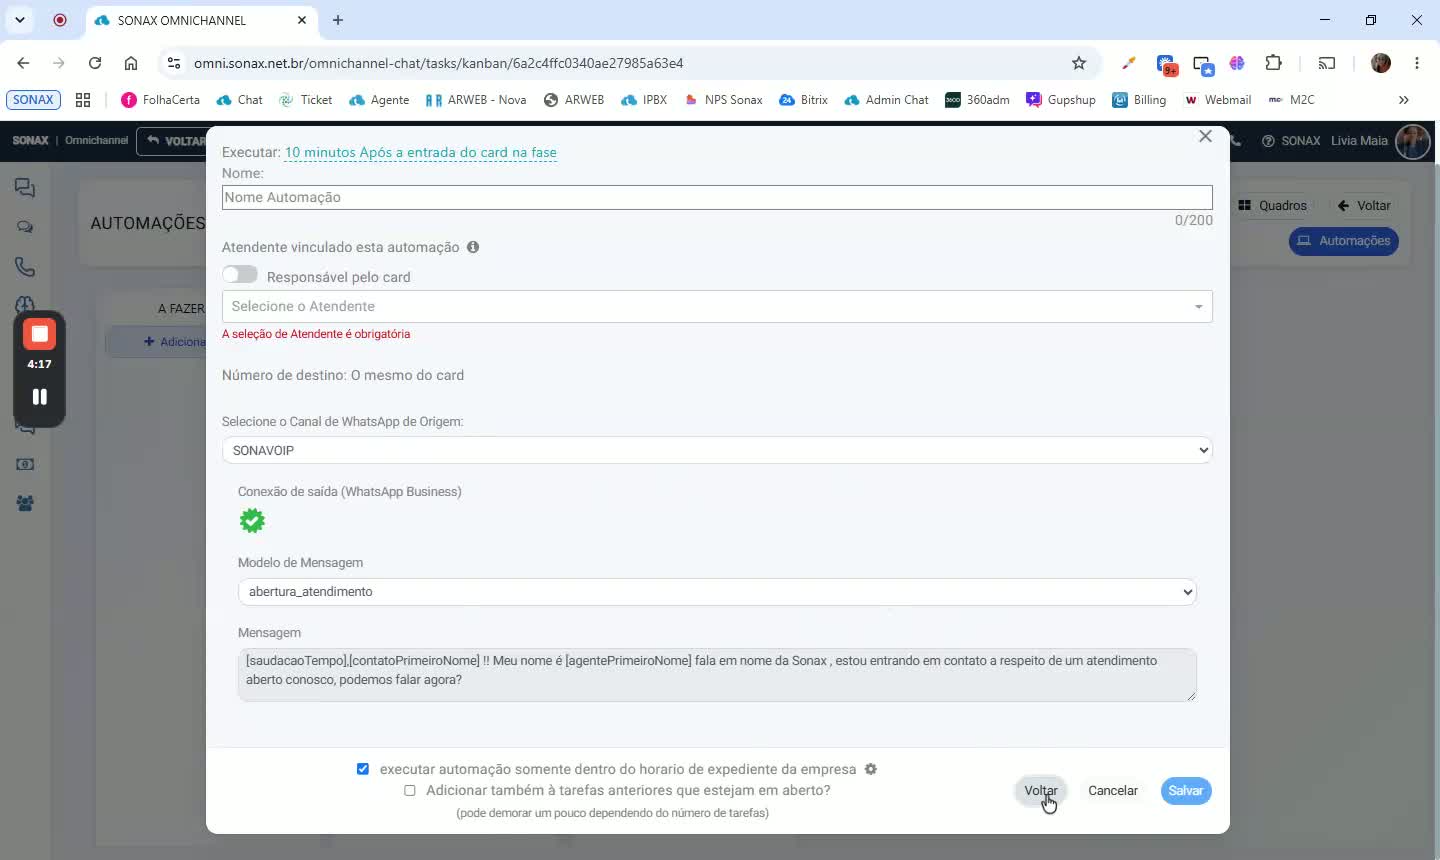The image size is (1440, 860).
Task: Stop the screen recording
Action: 39,334
